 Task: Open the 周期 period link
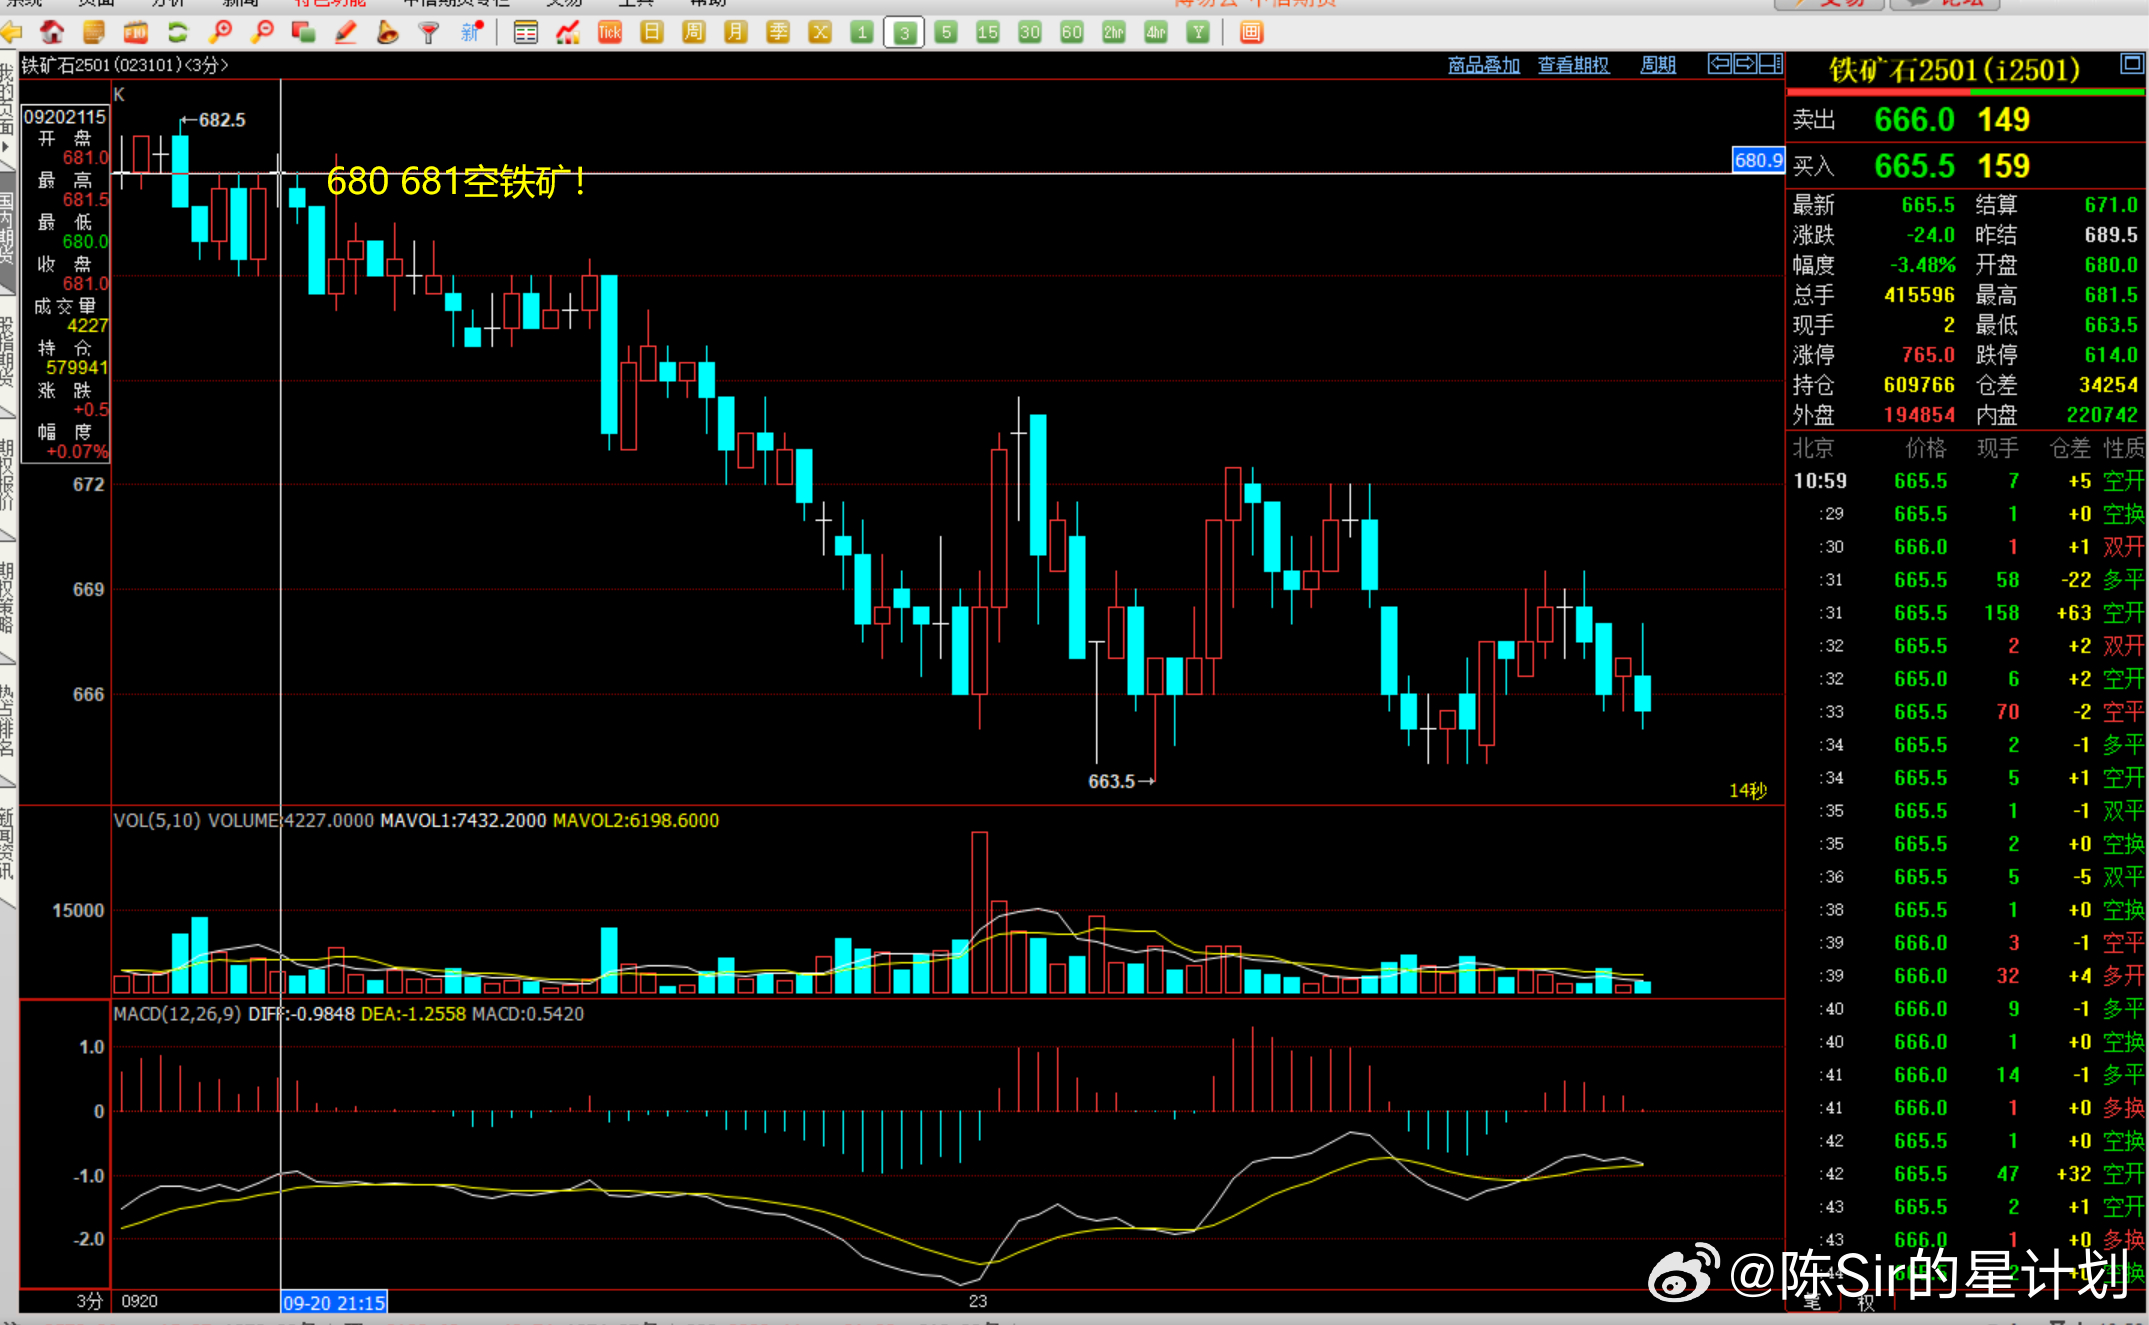[1658, 65]
